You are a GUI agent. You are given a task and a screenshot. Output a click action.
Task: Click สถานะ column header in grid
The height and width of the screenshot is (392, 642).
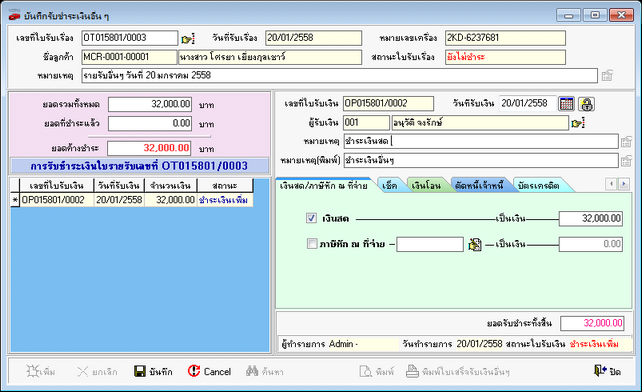point(225,186)
